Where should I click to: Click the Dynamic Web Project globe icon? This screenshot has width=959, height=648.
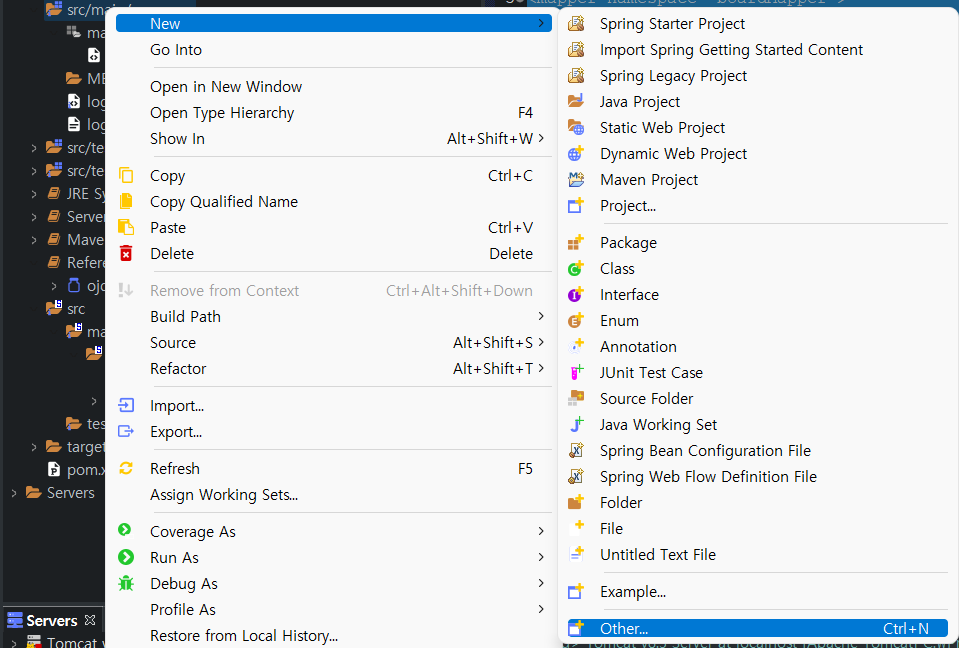576,153
